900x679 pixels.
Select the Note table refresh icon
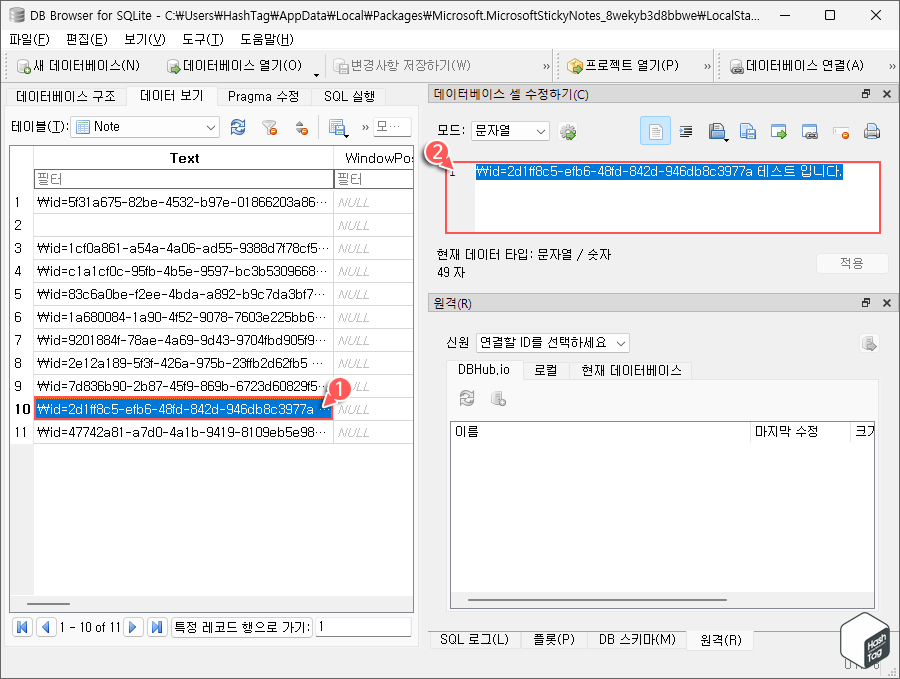(238, 129)
